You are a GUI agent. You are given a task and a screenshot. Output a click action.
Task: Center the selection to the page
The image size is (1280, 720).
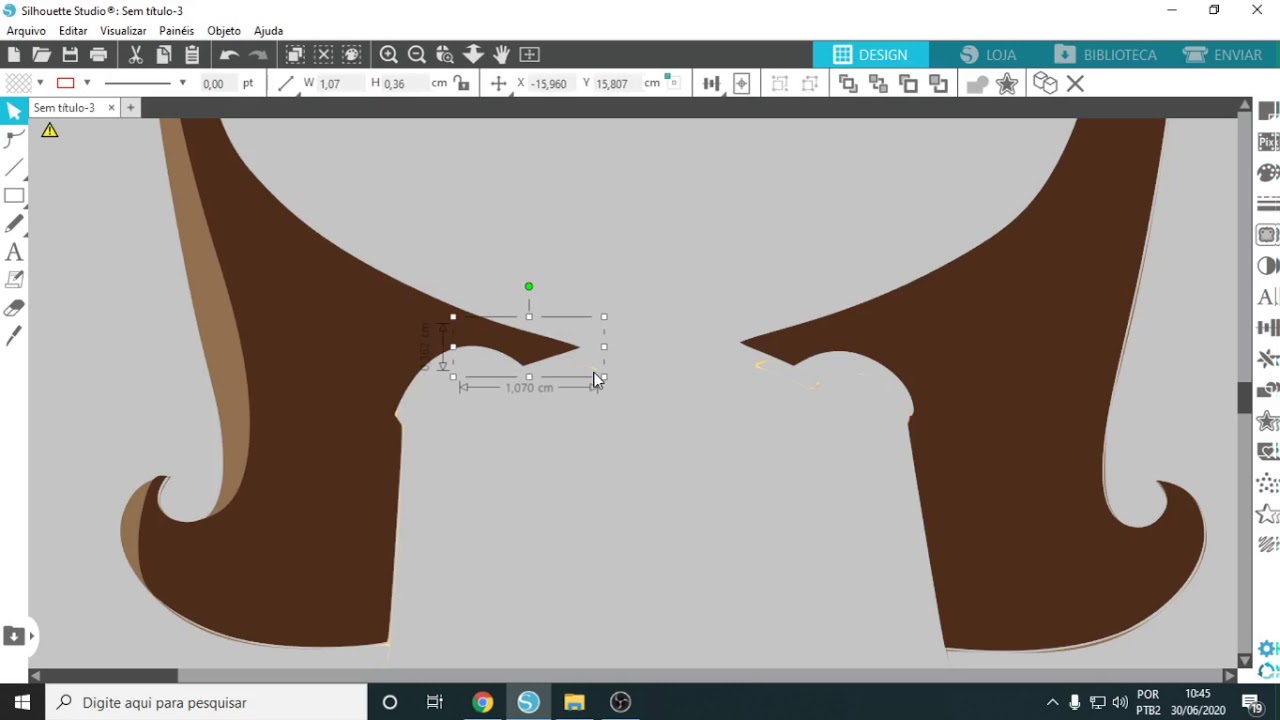(x=741, y=84)
